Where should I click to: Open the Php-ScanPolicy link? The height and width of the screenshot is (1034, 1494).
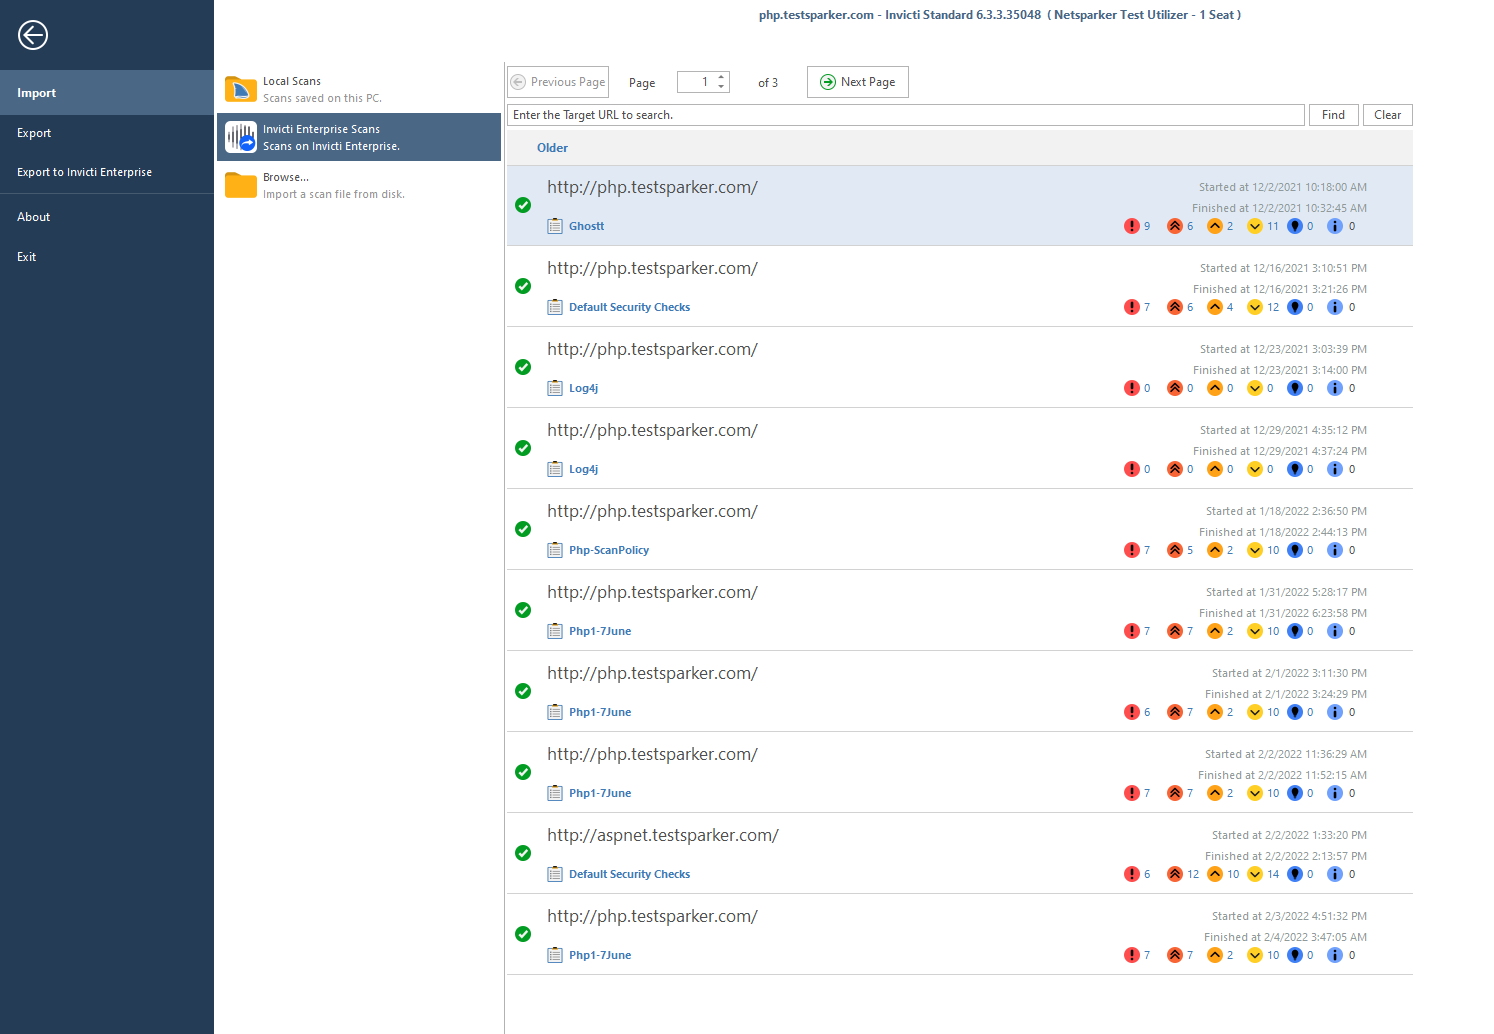coord(609,550)
